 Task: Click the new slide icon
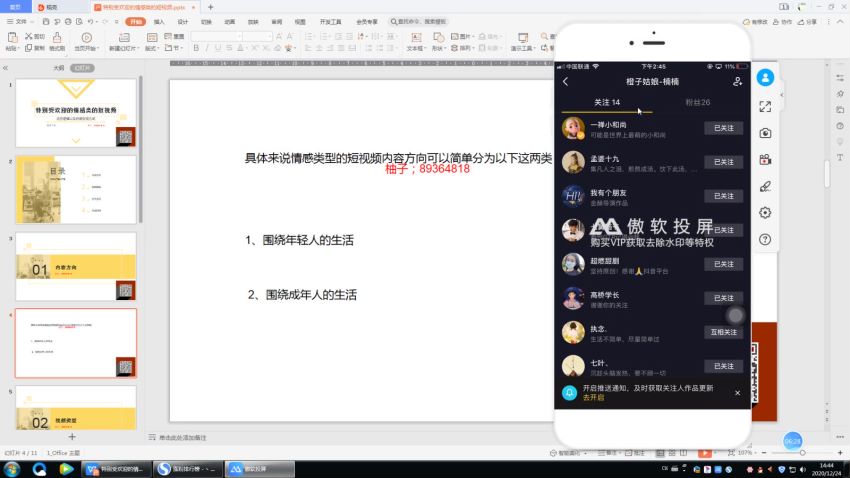[x=124, y=37]
